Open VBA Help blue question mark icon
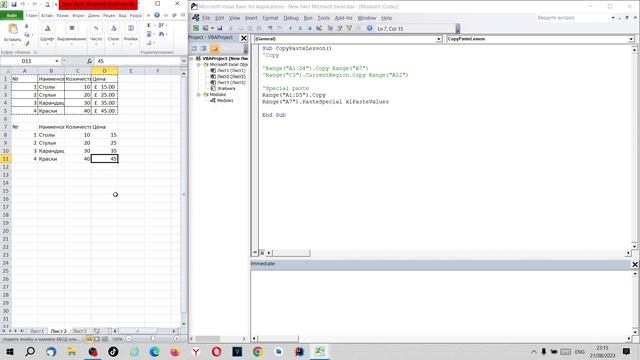640x360 pixels. click(369, 28)
